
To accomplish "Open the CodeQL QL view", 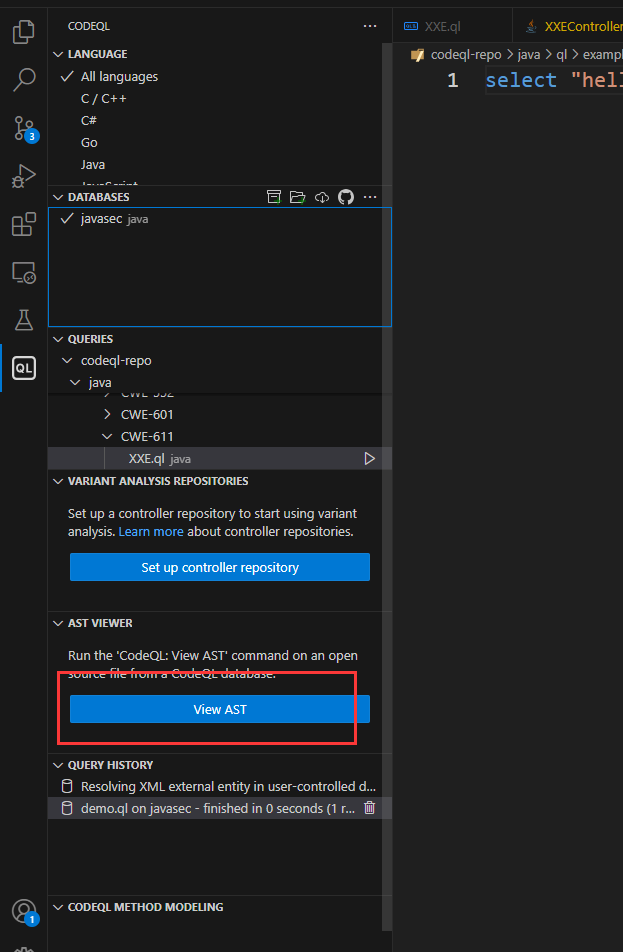I will (x=24, y=368).
